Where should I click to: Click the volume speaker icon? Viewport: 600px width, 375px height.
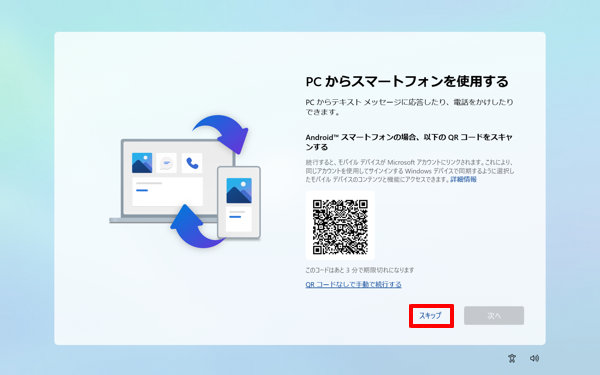[x=534, y=358]
